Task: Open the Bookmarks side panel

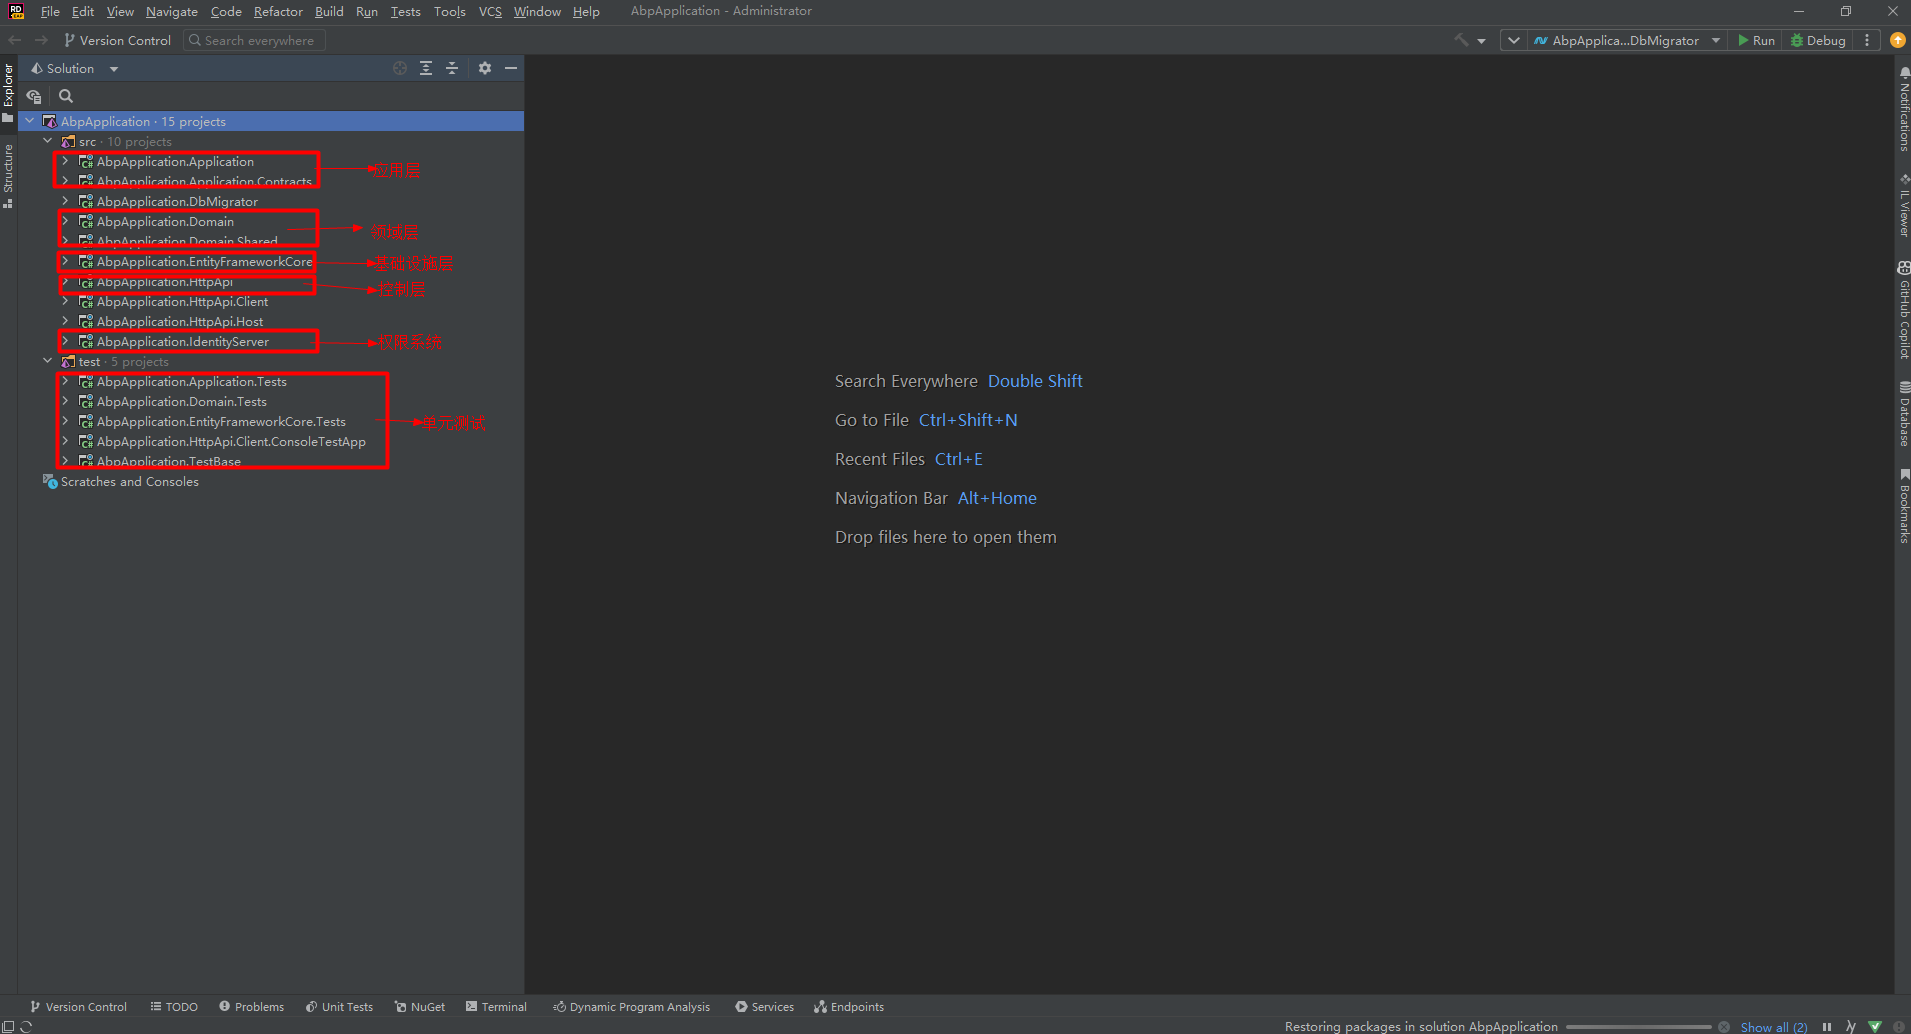Action: (1903, 505)
